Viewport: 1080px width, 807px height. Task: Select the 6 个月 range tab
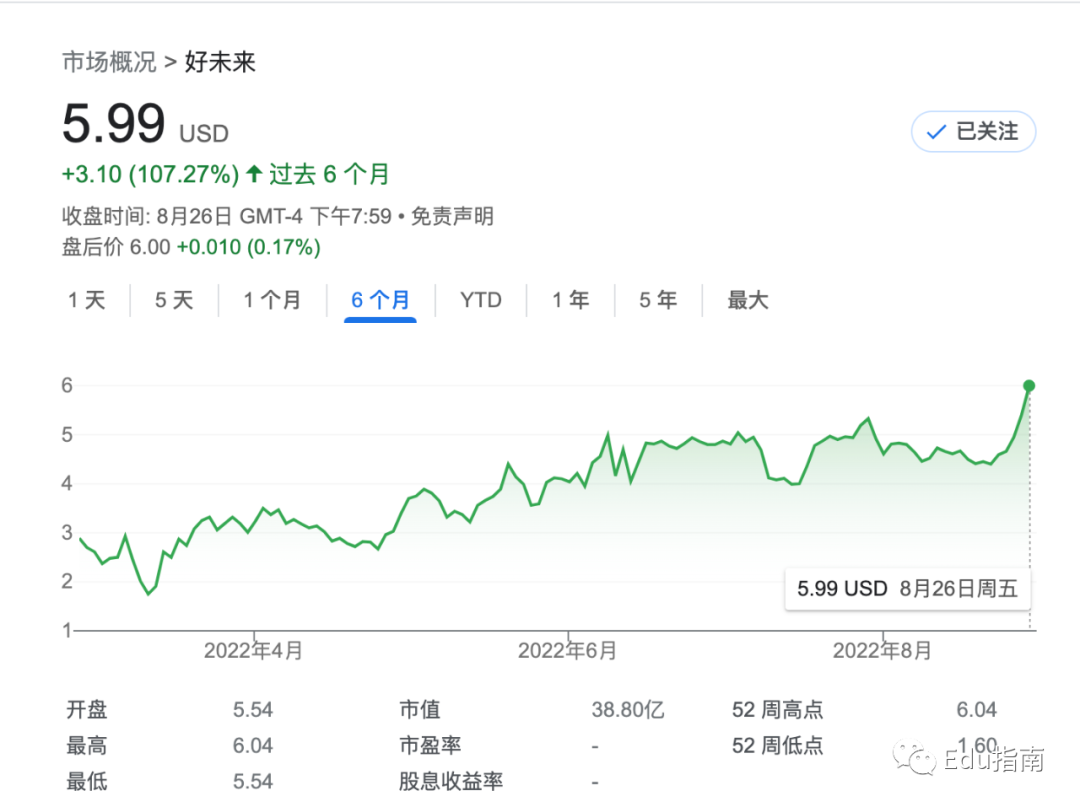point(380,300)
